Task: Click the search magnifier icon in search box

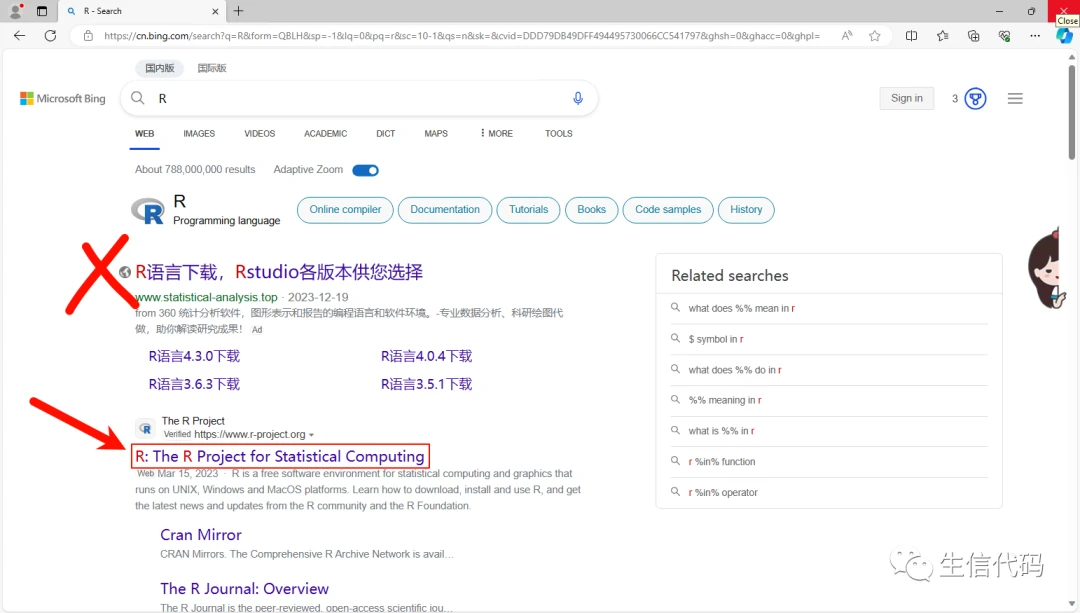Action: pyautogui.click(x=138, y=98)
